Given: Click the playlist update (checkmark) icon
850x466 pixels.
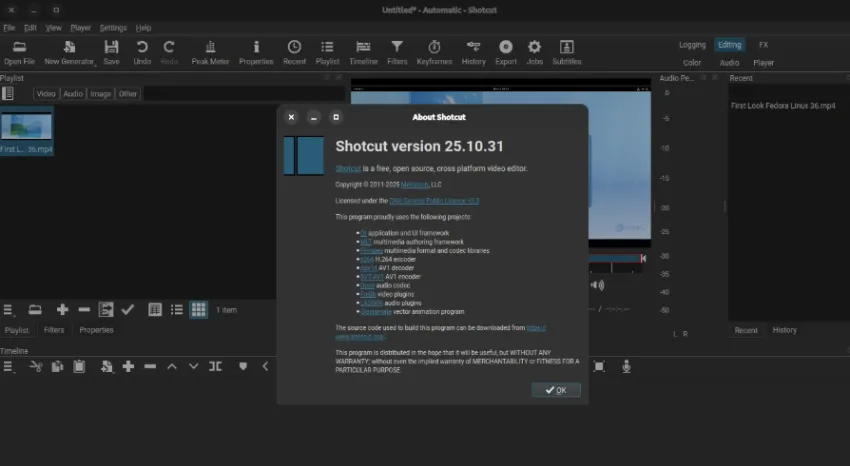Looking at the screenshot, I should pyautogui.click(x=127, y=309).
